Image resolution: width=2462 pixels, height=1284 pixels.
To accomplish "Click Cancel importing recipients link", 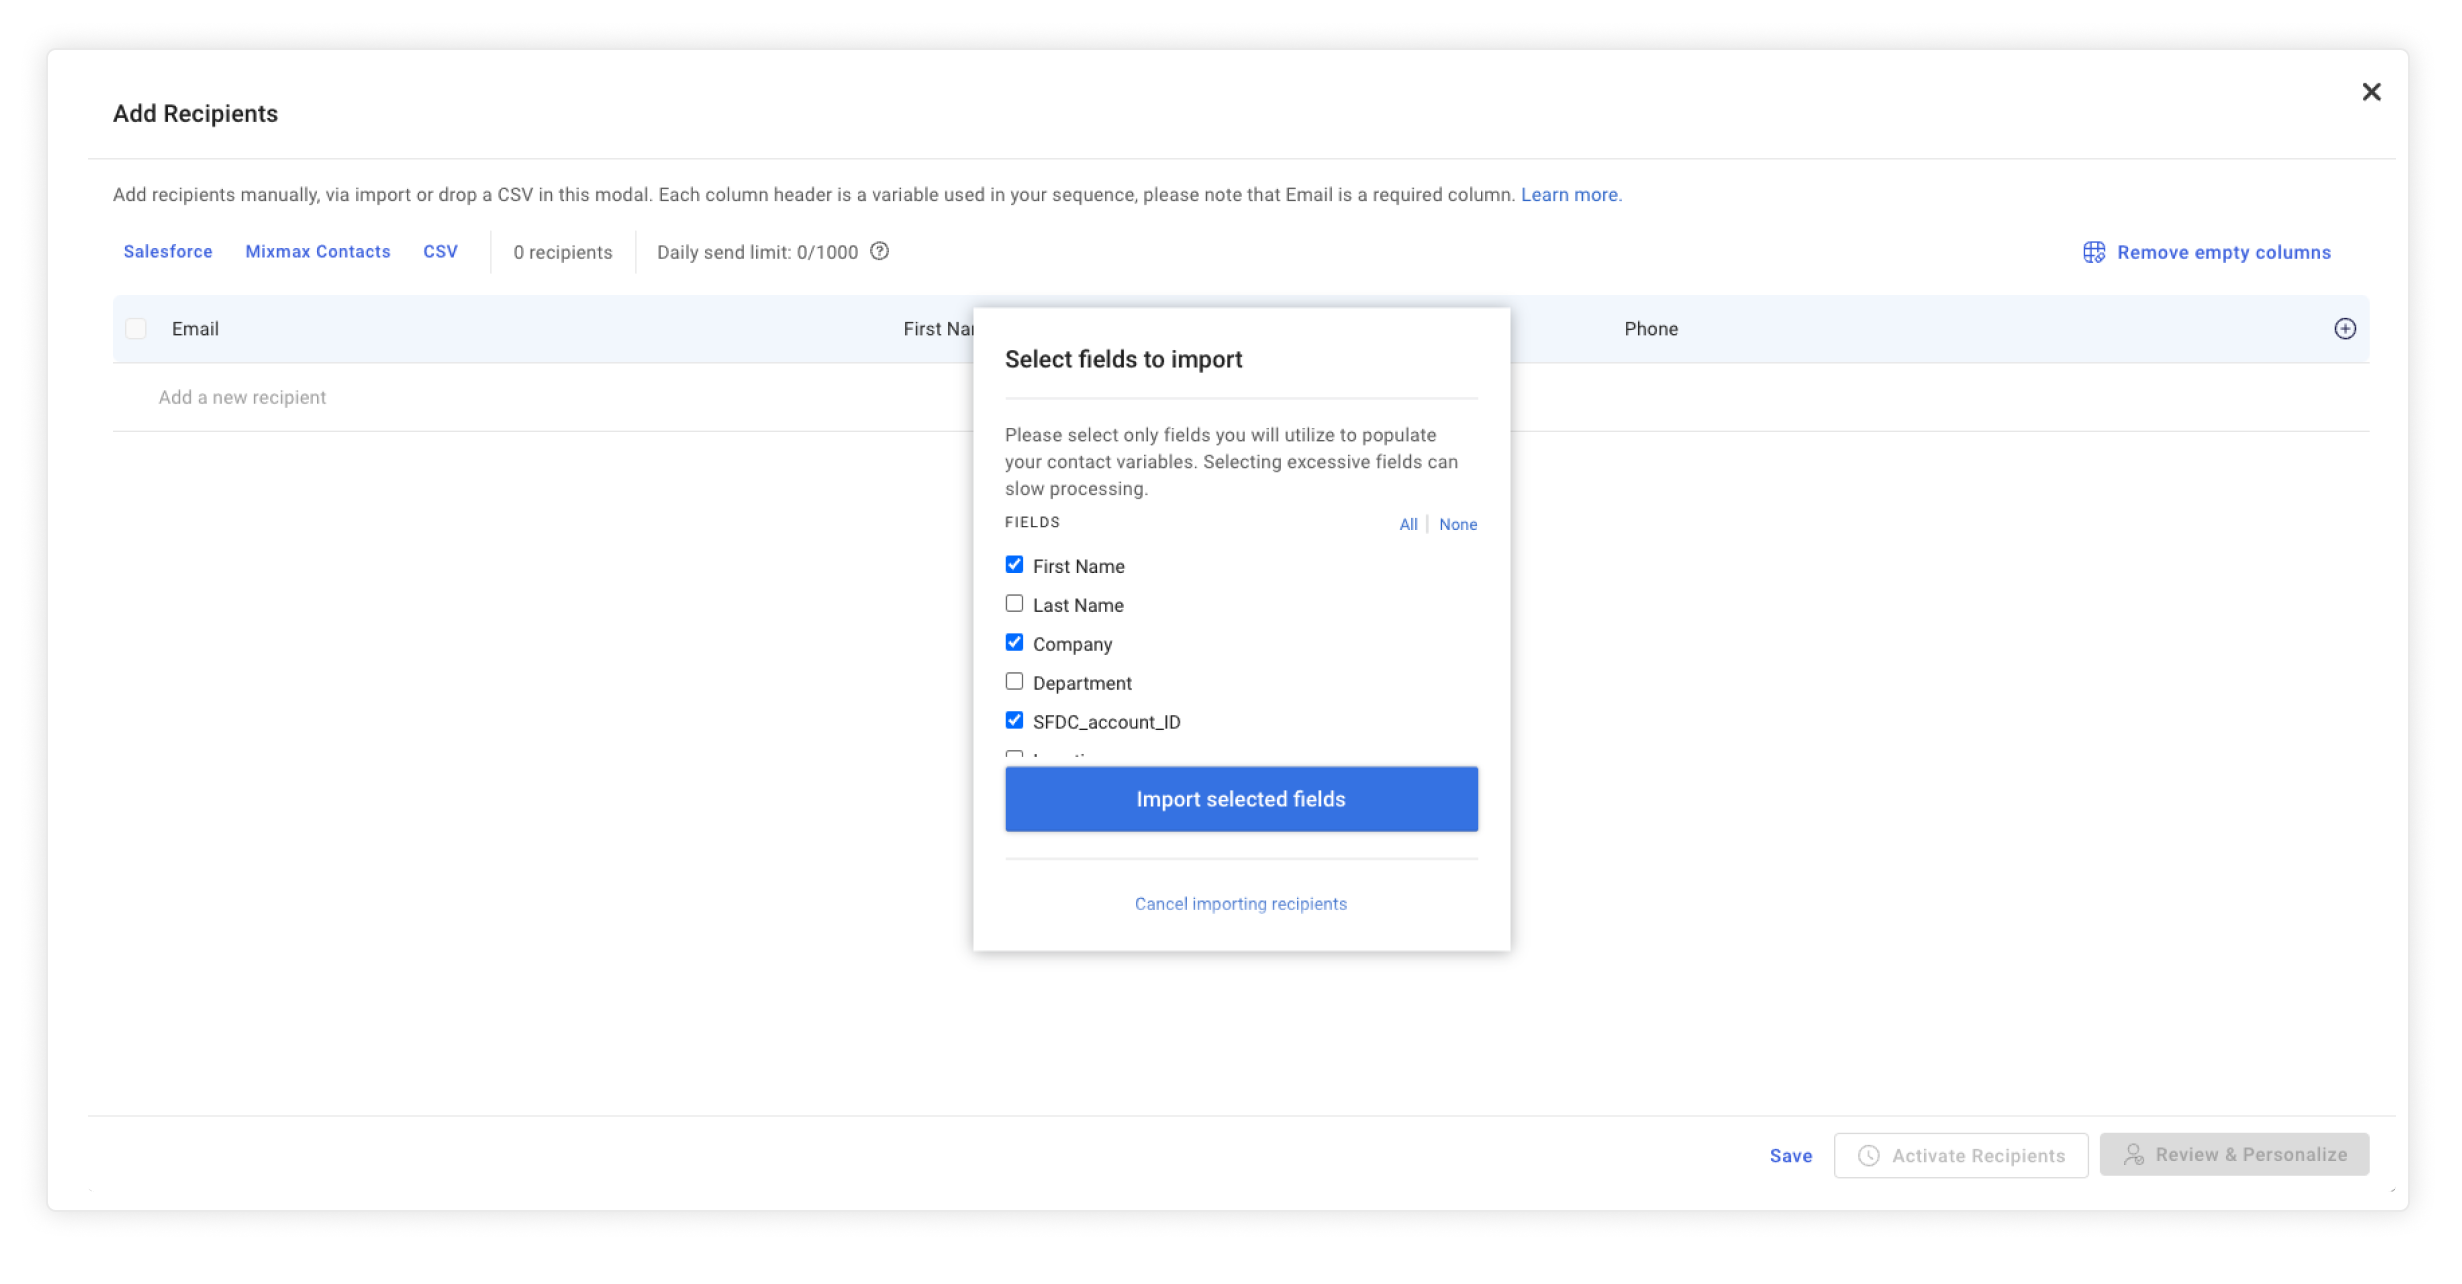I will pos(1241,902).
